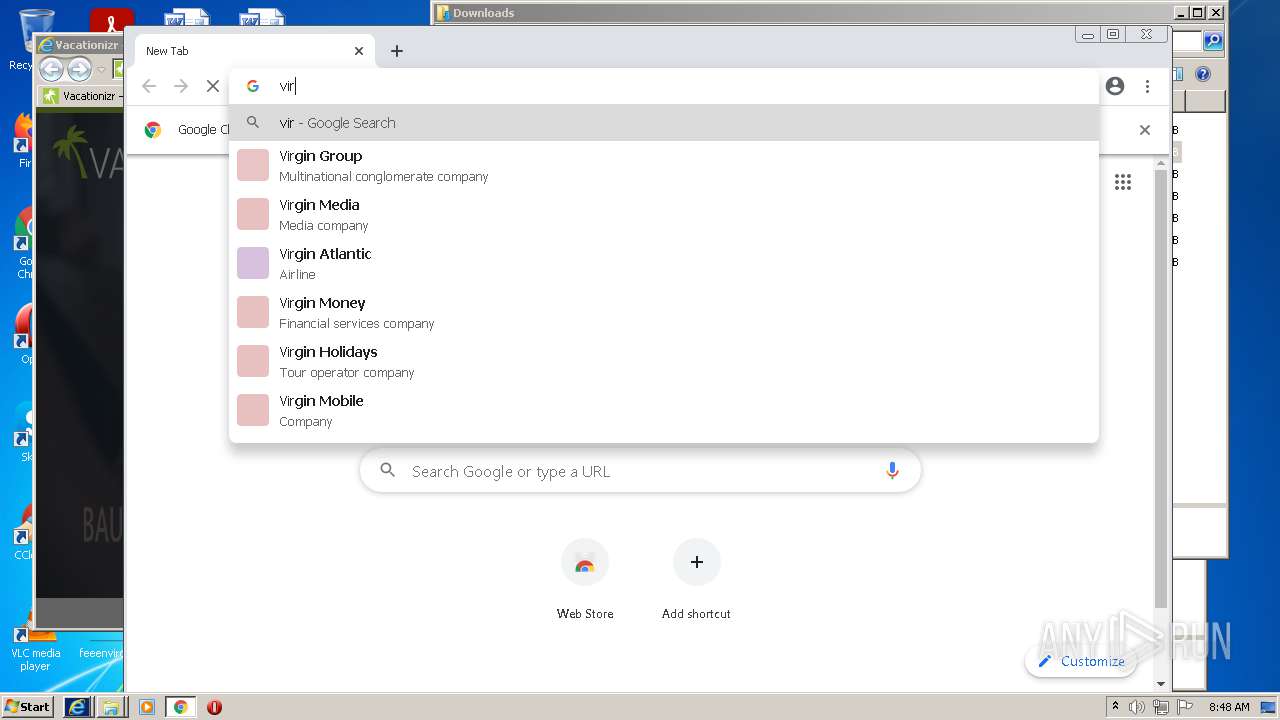Open the Chrome profile avatar menu
Viewport: 1280px width, 720px height.
[x=1115, y=86]
